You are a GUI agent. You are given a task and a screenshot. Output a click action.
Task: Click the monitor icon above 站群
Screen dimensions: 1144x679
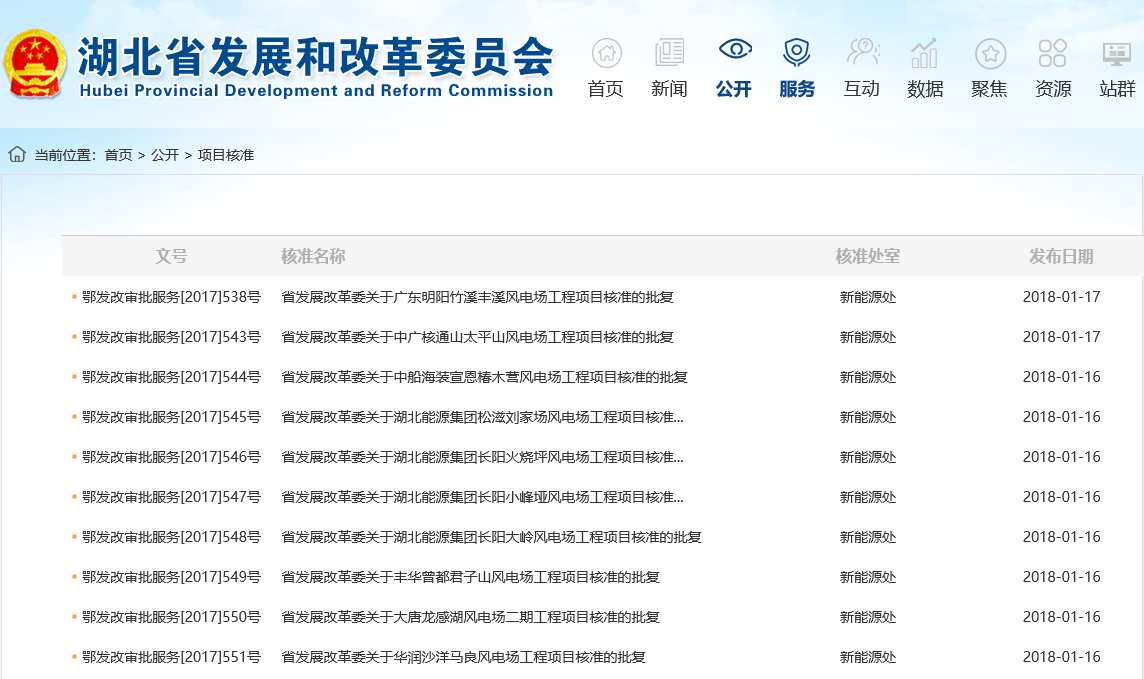coord(1117,53)
